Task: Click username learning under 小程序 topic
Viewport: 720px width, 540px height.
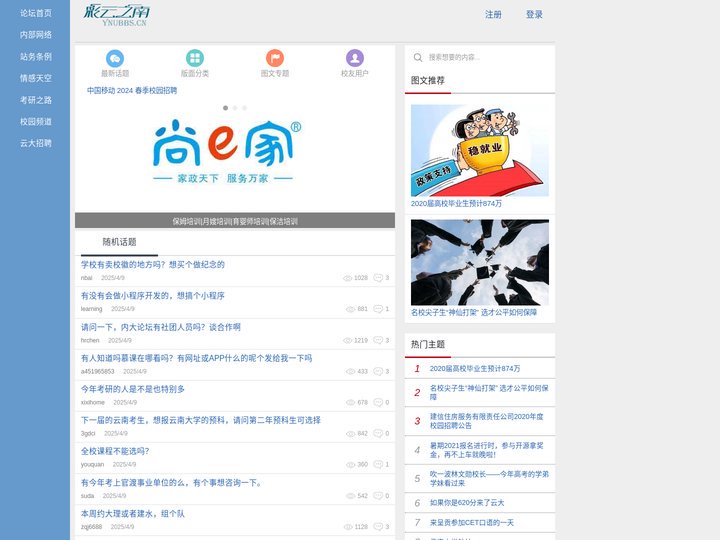Action: pos(91,309)
